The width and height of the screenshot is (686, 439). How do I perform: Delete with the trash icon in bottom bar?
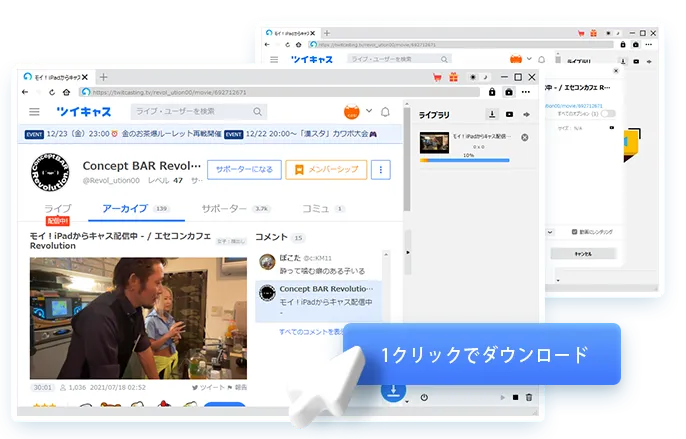529,397
